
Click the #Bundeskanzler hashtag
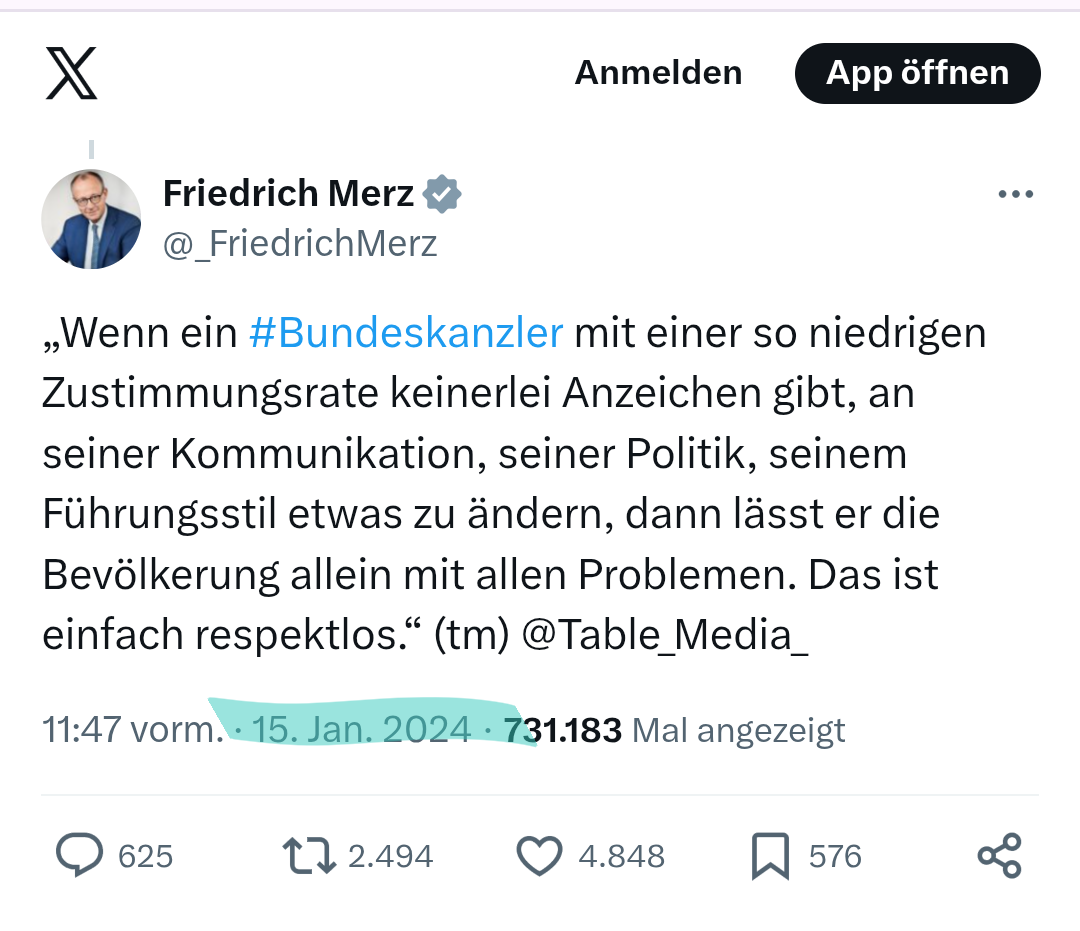pyautogui.click(x=406, y=333)
